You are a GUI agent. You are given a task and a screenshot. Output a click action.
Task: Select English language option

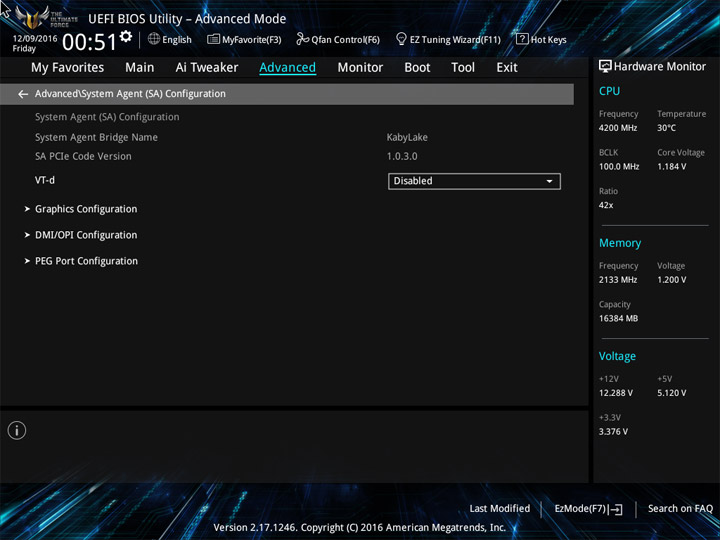pyautogui.click(x=177, y=39)
